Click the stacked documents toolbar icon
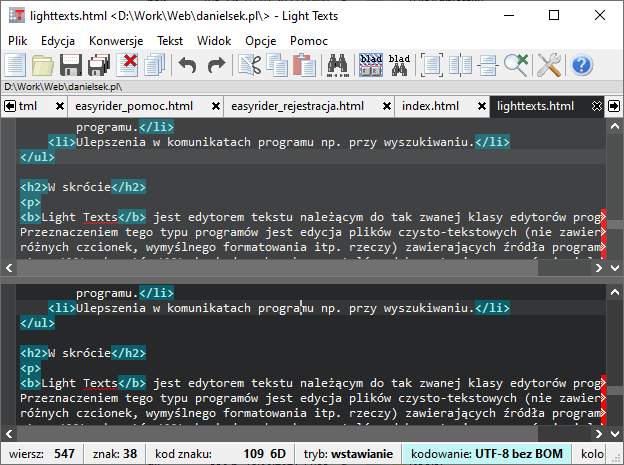Screen dimensions: 624x465 154,65
